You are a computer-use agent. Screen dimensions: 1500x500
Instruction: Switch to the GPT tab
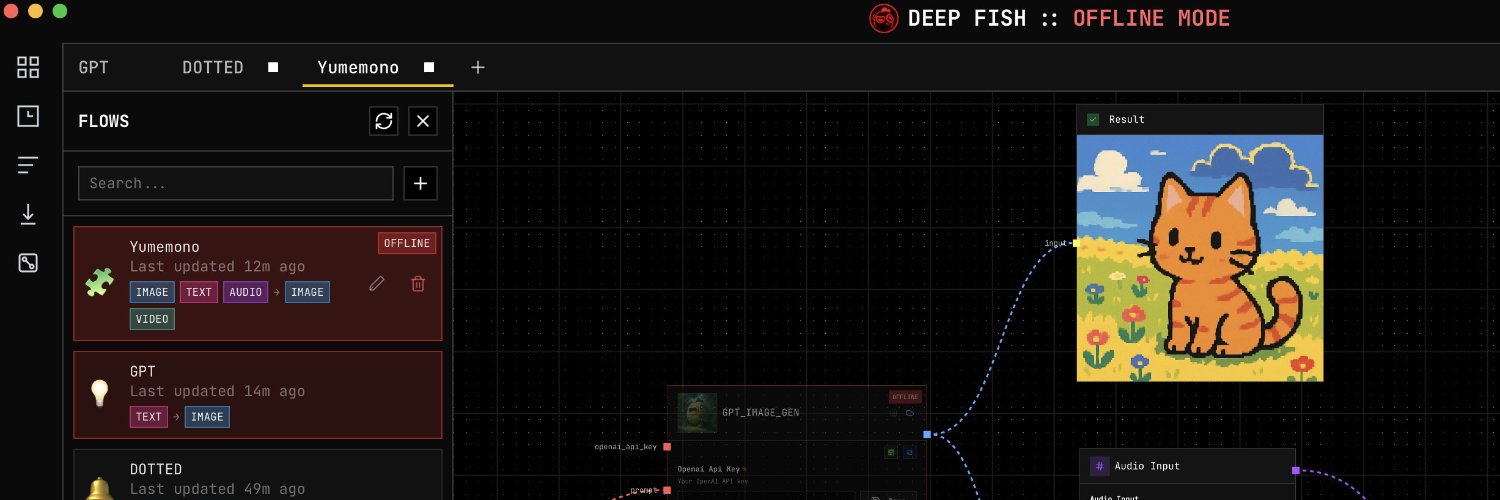tap(94, 68)
